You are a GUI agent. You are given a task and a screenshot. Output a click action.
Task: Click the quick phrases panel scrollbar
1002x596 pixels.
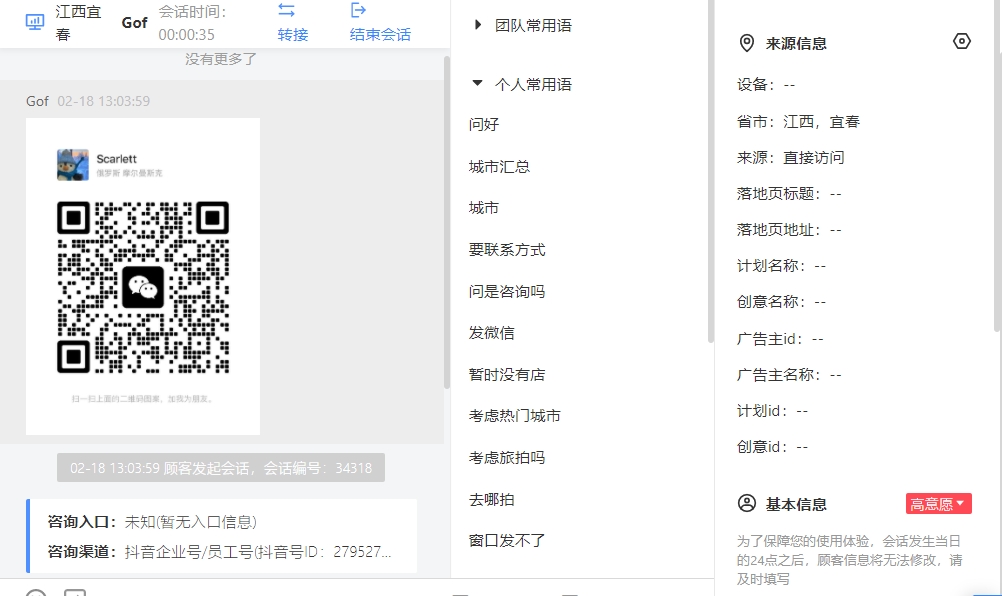point(711,171)
